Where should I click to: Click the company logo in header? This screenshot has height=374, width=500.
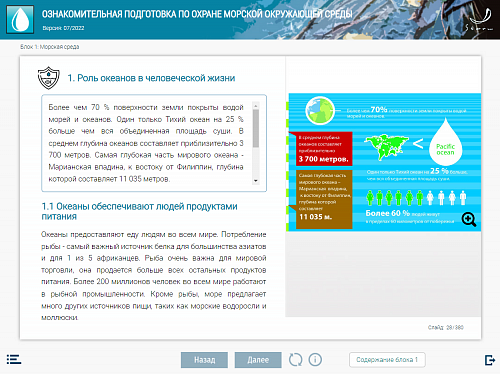[480, 19]
